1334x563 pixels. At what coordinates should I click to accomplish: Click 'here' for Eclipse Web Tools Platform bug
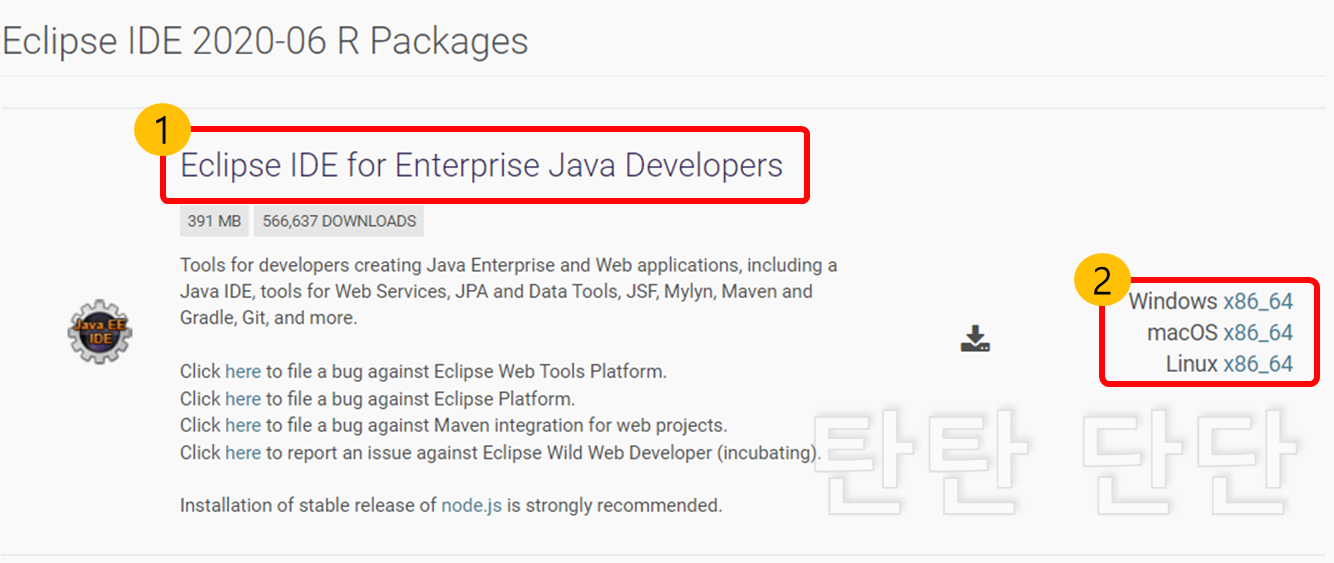(243, 371)
